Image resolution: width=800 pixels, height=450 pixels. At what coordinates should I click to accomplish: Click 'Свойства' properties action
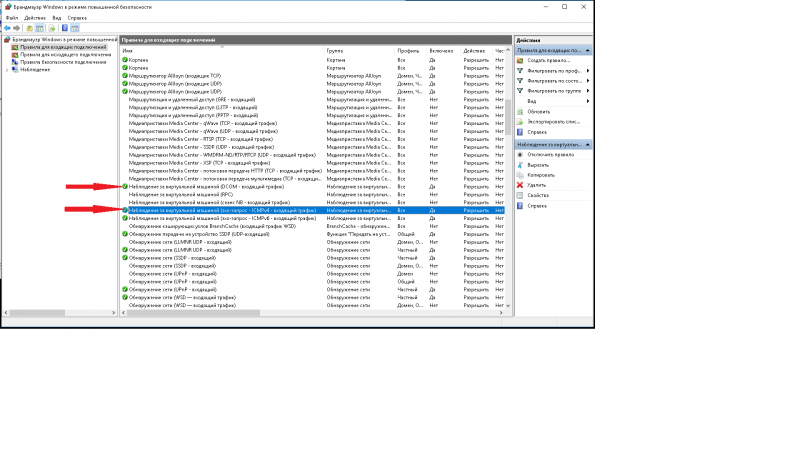coord(539,195)
